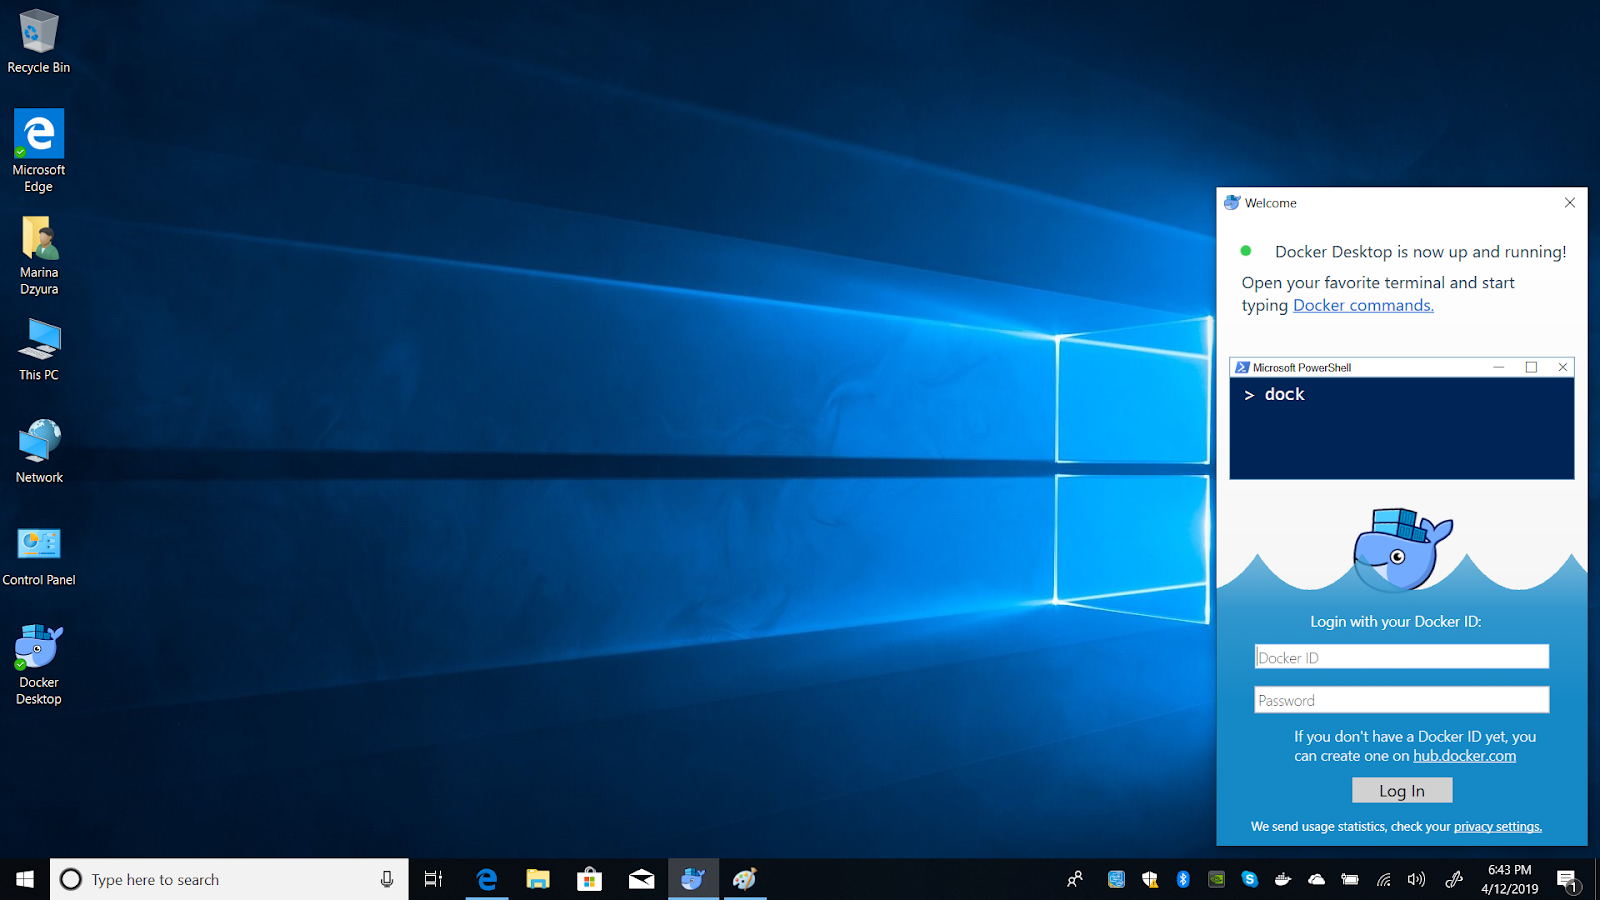Open OneDrive from the system tray
The image size is (1600, 900).
[x=1317, y=880]
